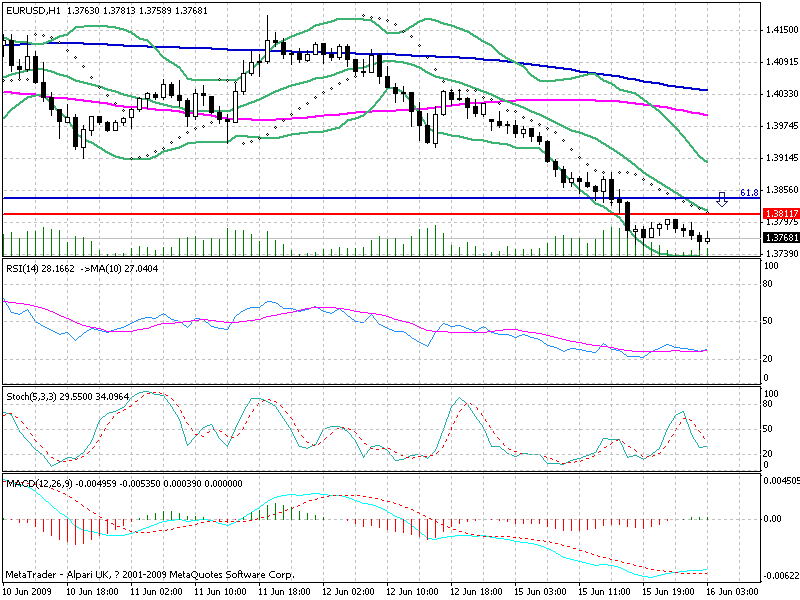Click the 15 Jun 11:00 time label

[605, 591]
